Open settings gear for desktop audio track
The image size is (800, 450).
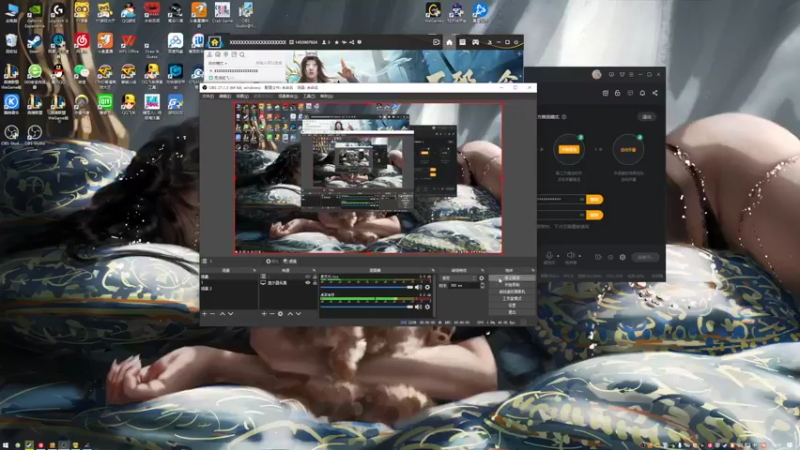click(428, 307)
